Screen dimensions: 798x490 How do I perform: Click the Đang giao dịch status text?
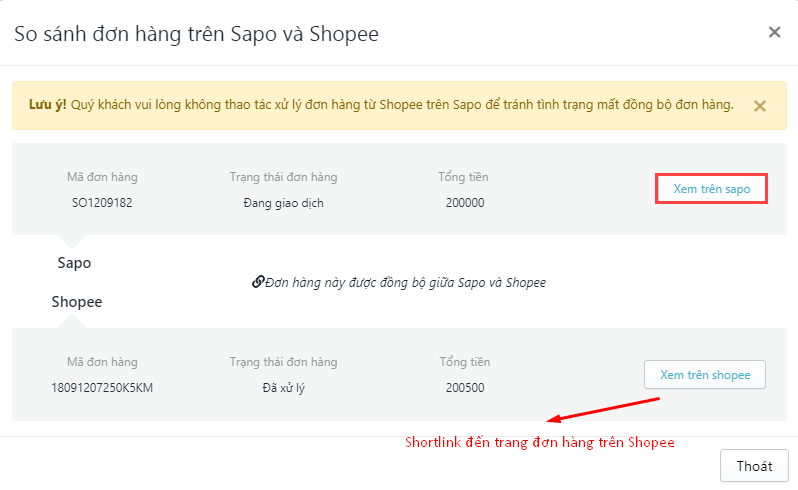coord(283,203)
